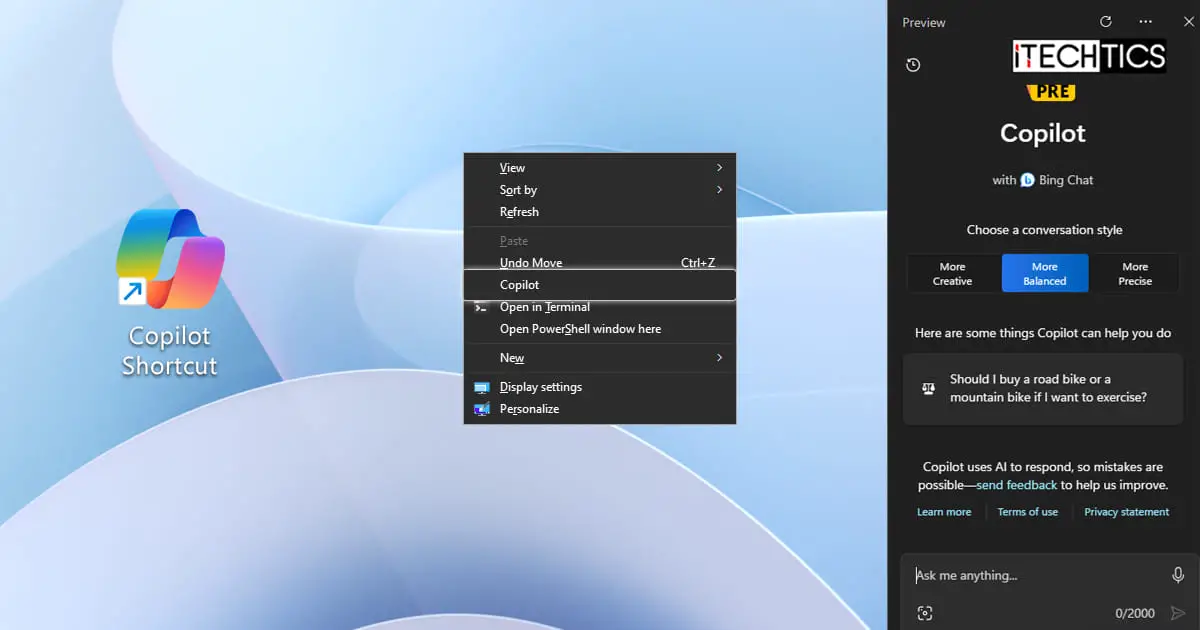This screenshot has width=1200, height=630.
Task: Choose Open in Terminal
Action: 600,307
